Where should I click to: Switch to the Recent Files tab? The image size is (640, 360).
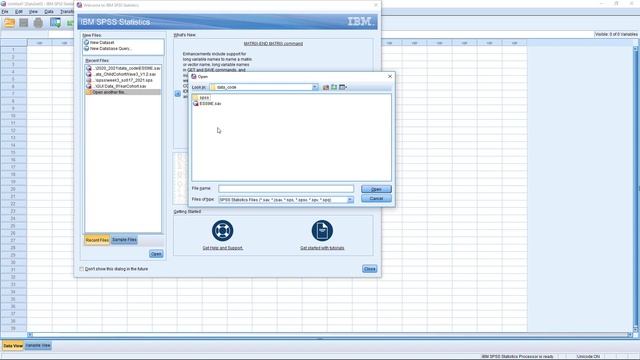pyautogui.click(x=97, y=240)
